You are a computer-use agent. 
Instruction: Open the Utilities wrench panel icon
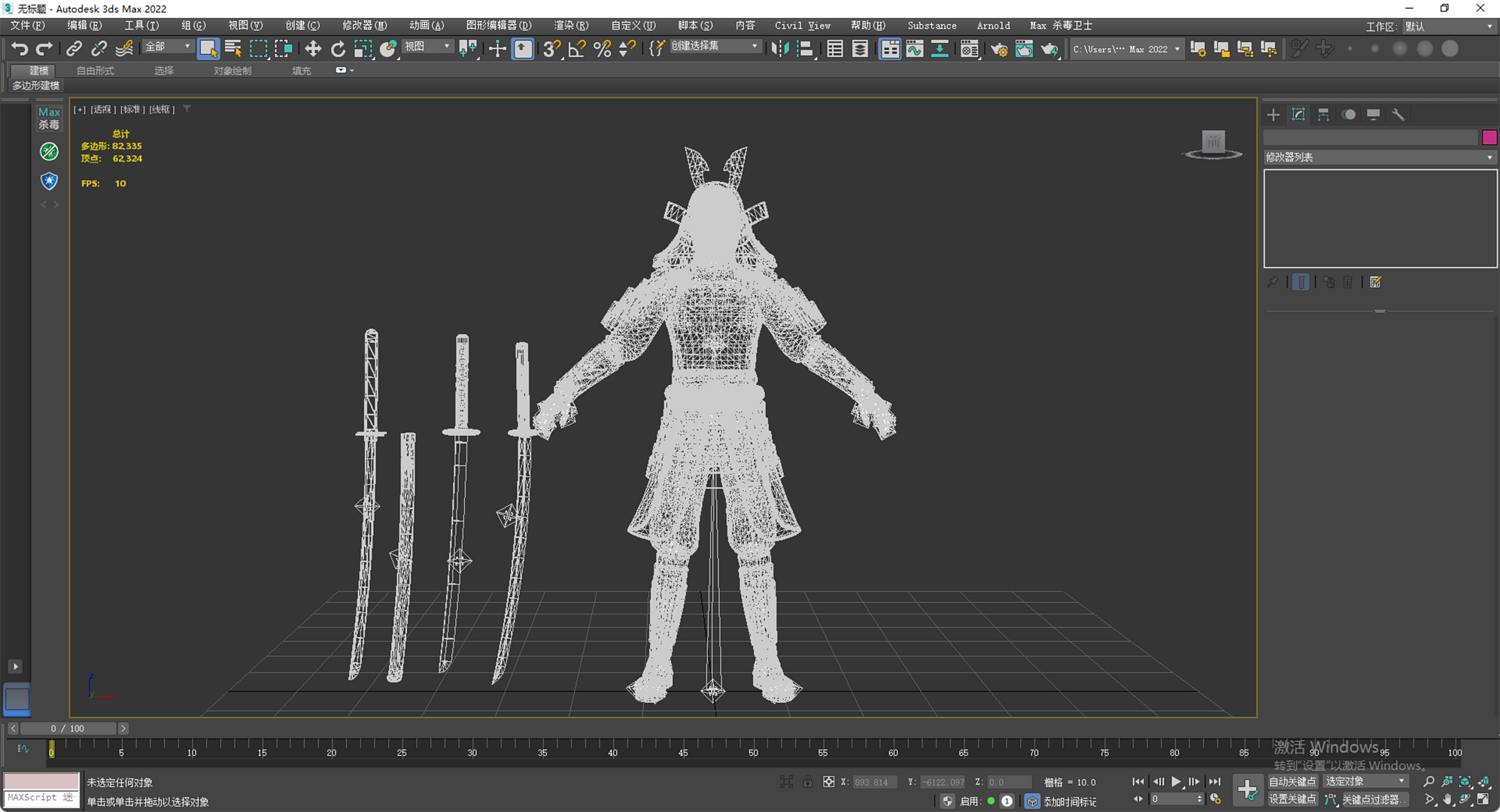click(x=1398, y=114)
